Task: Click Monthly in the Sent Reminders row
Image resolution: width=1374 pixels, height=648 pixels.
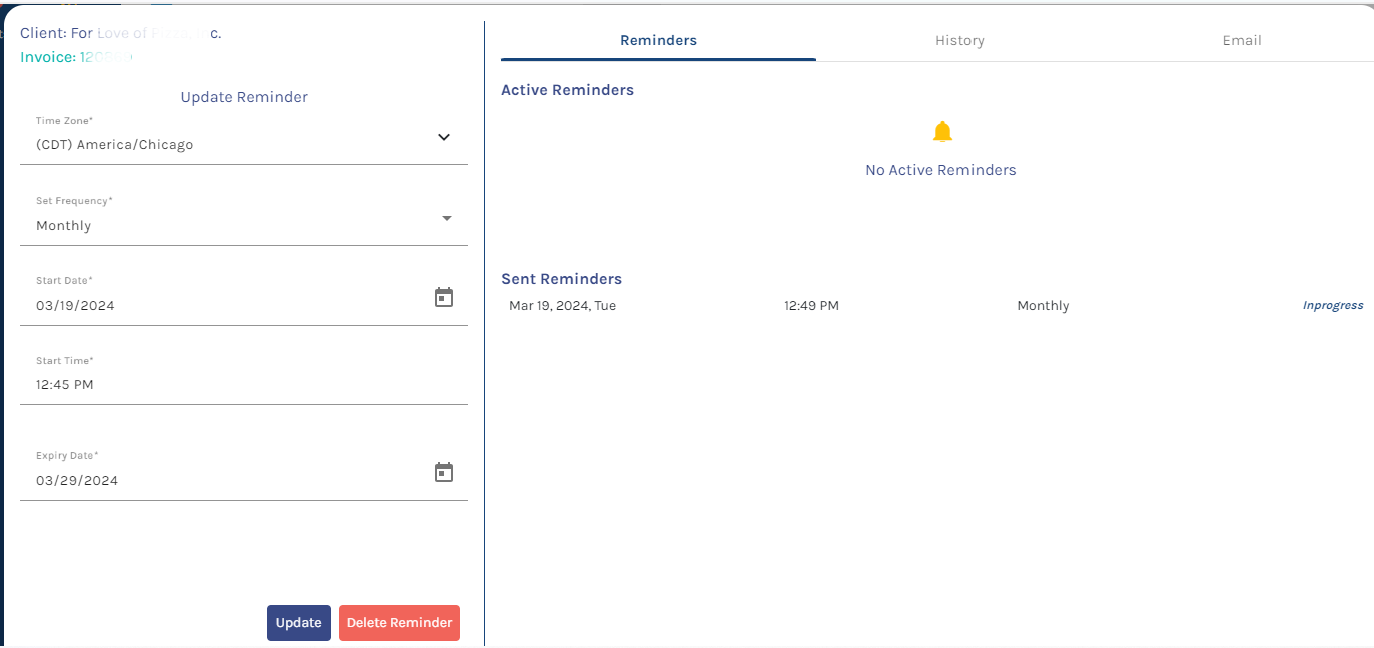Action: tap(1043, 306)
